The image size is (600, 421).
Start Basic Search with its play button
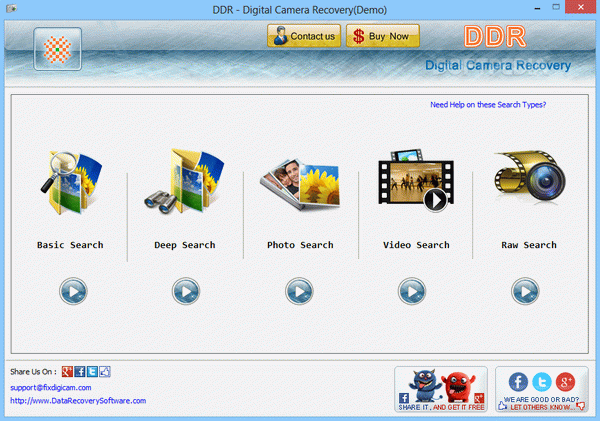click(x=73, y=291)
